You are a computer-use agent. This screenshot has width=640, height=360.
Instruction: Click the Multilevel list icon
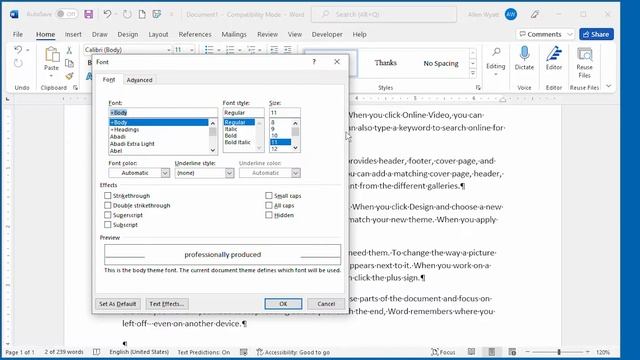[x=251, y=50]
